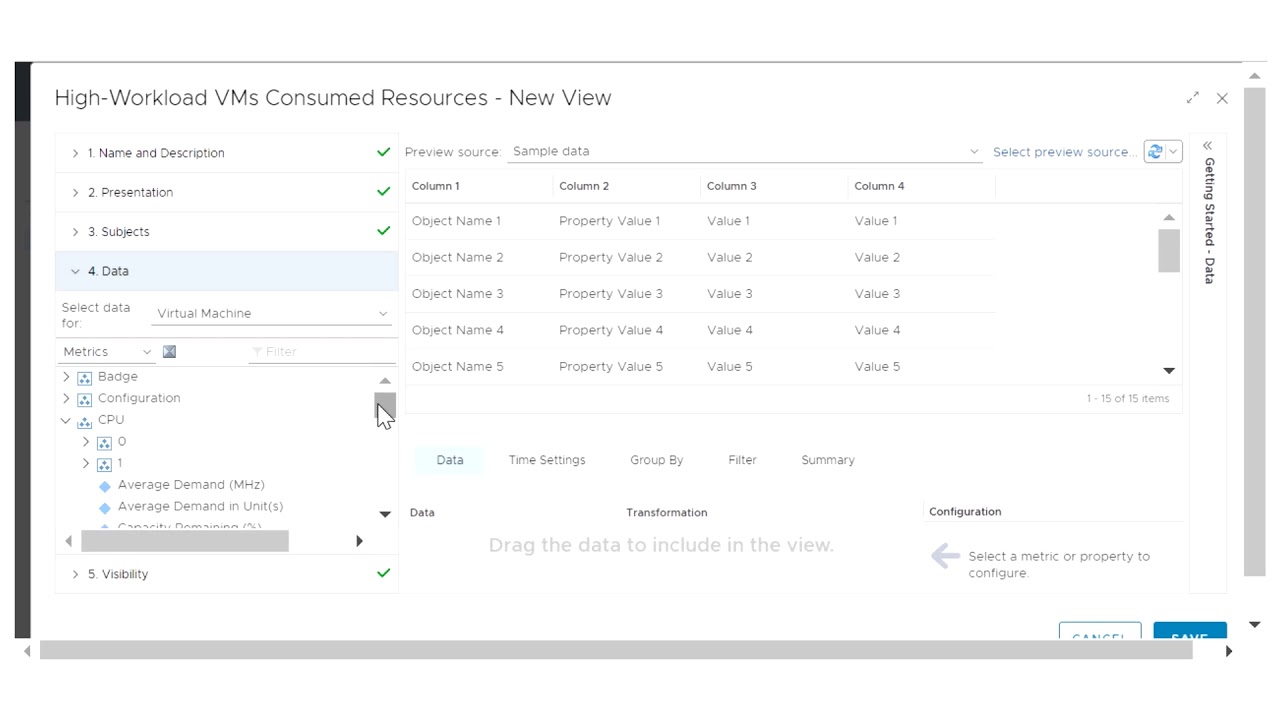
Task: Open the Preview source dropdown
Action: point(744,152)
